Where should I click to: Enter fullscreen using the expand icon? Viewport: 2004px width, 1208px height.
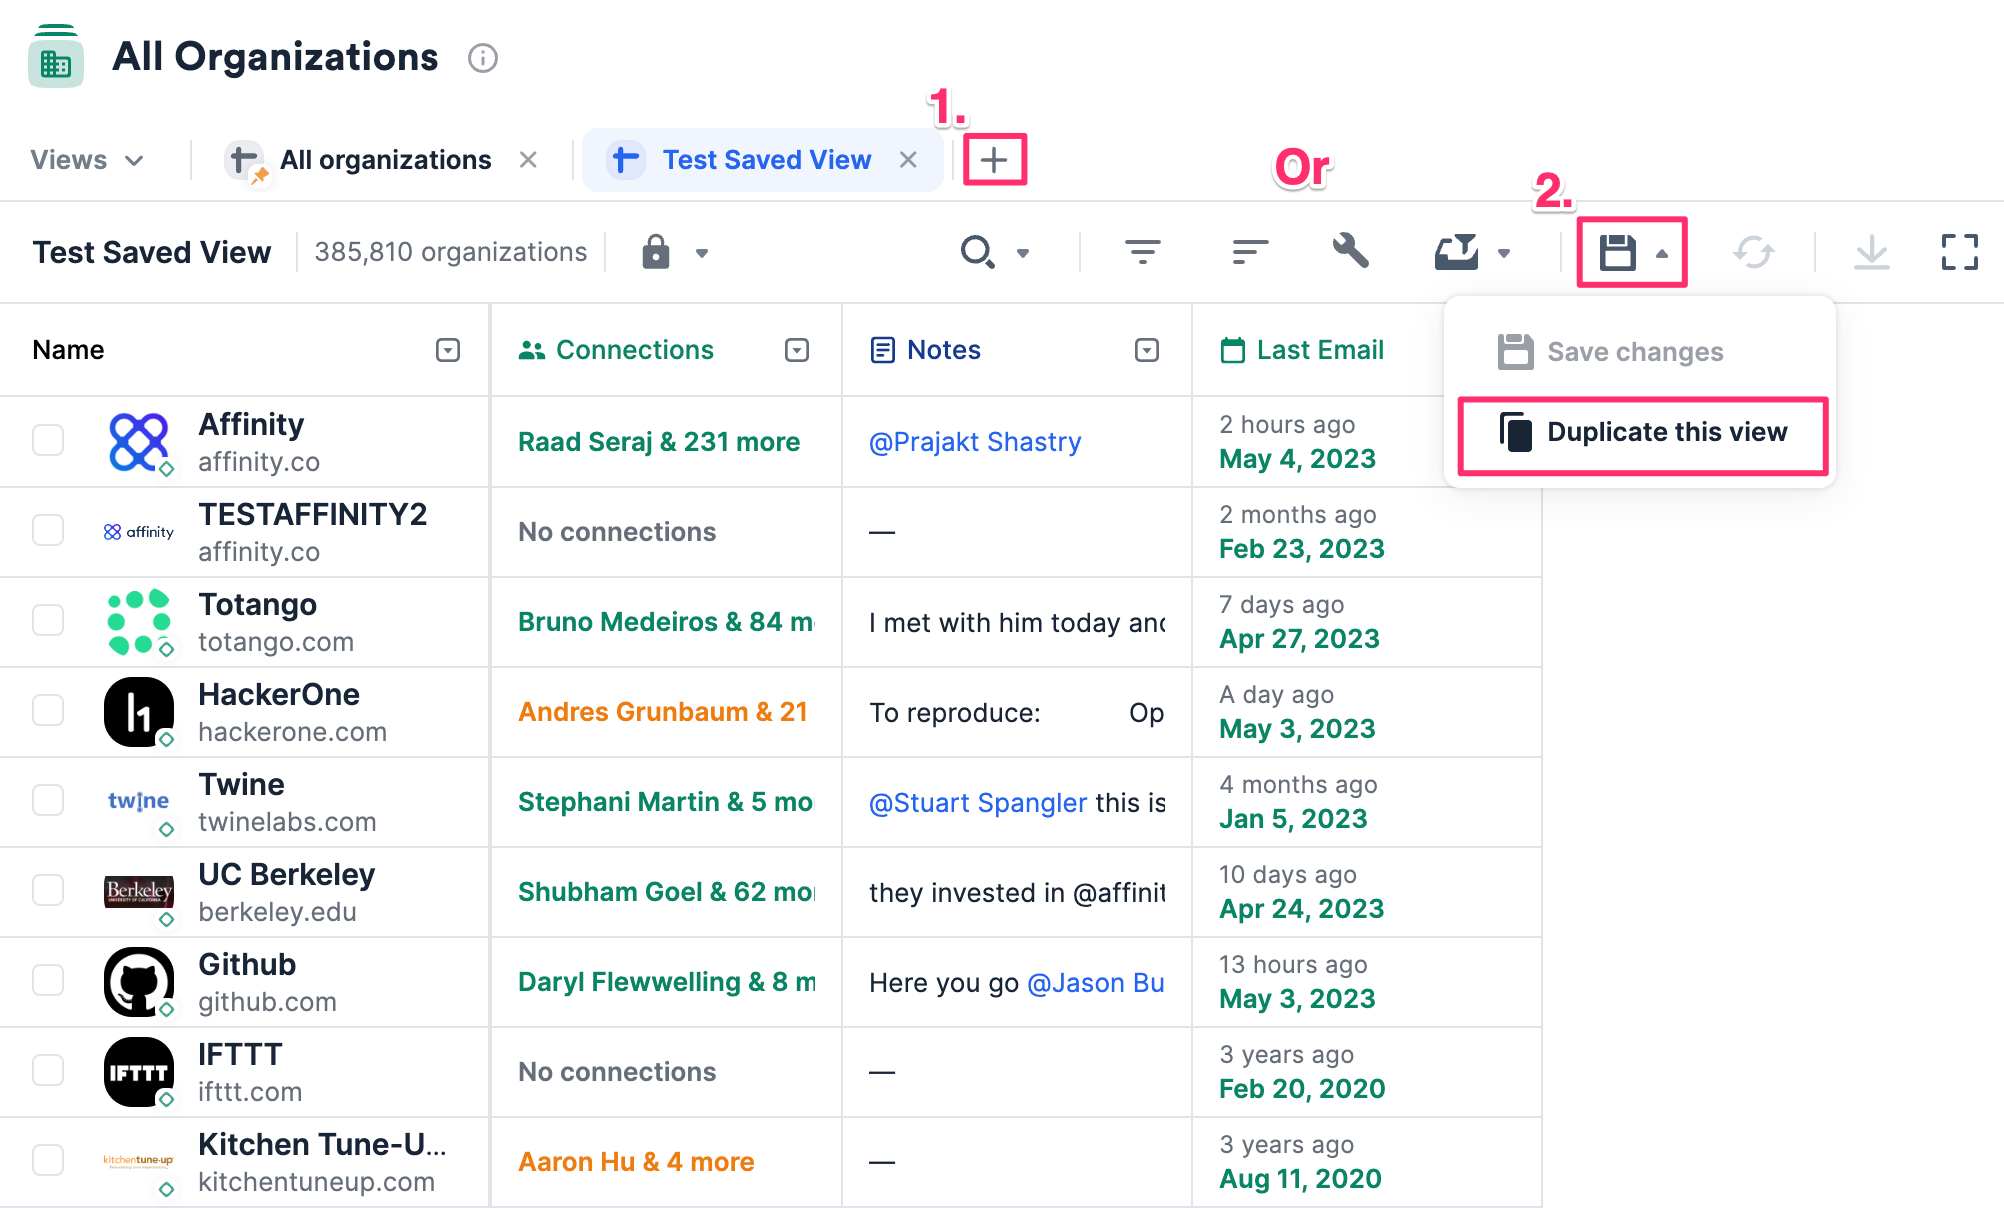[x=1959, y=252]
